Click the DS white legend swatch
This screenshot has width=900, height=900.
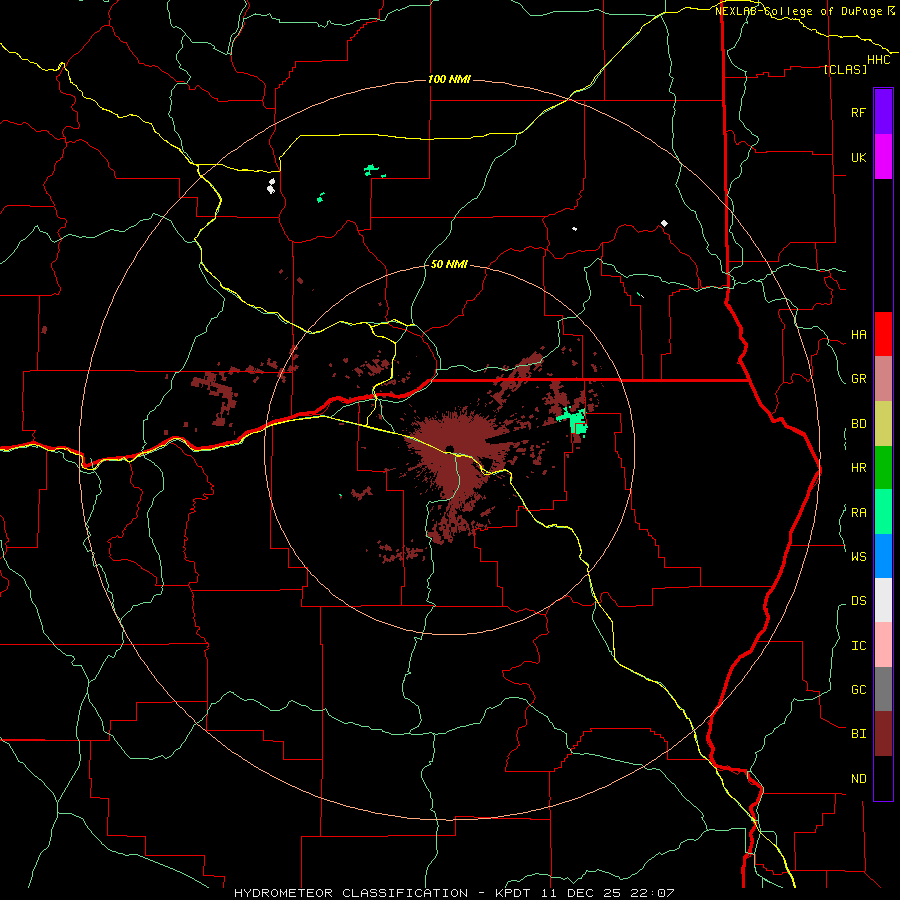[883, 600]
